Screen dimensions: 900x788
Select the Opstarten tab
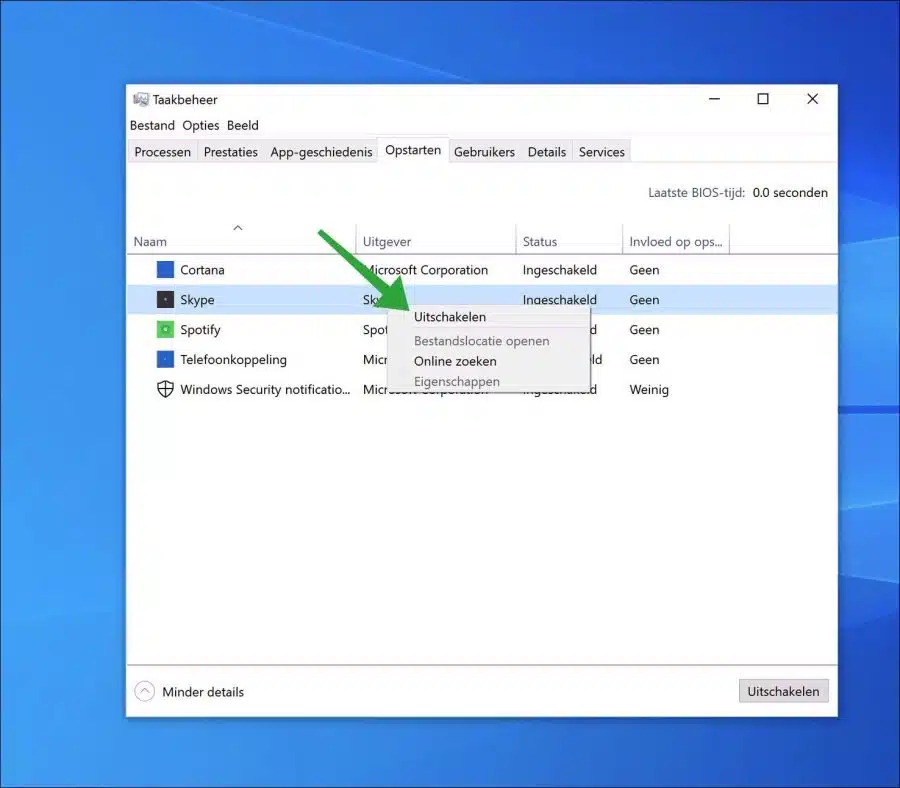coord(413,150)
